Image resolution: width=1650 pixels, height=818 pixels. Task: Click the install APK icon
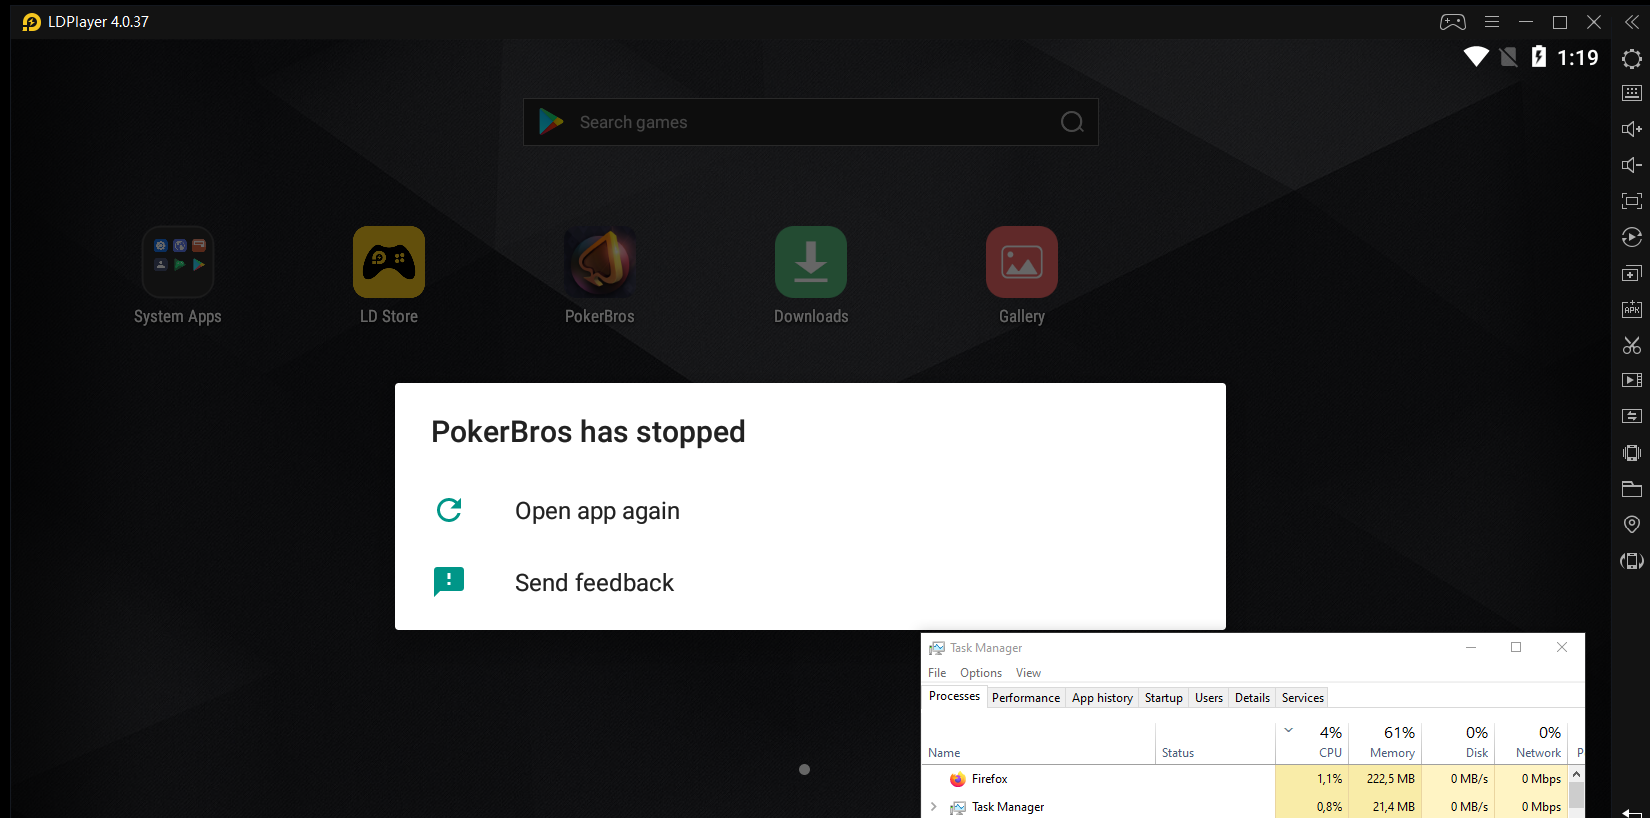(x=1631, y=309)
